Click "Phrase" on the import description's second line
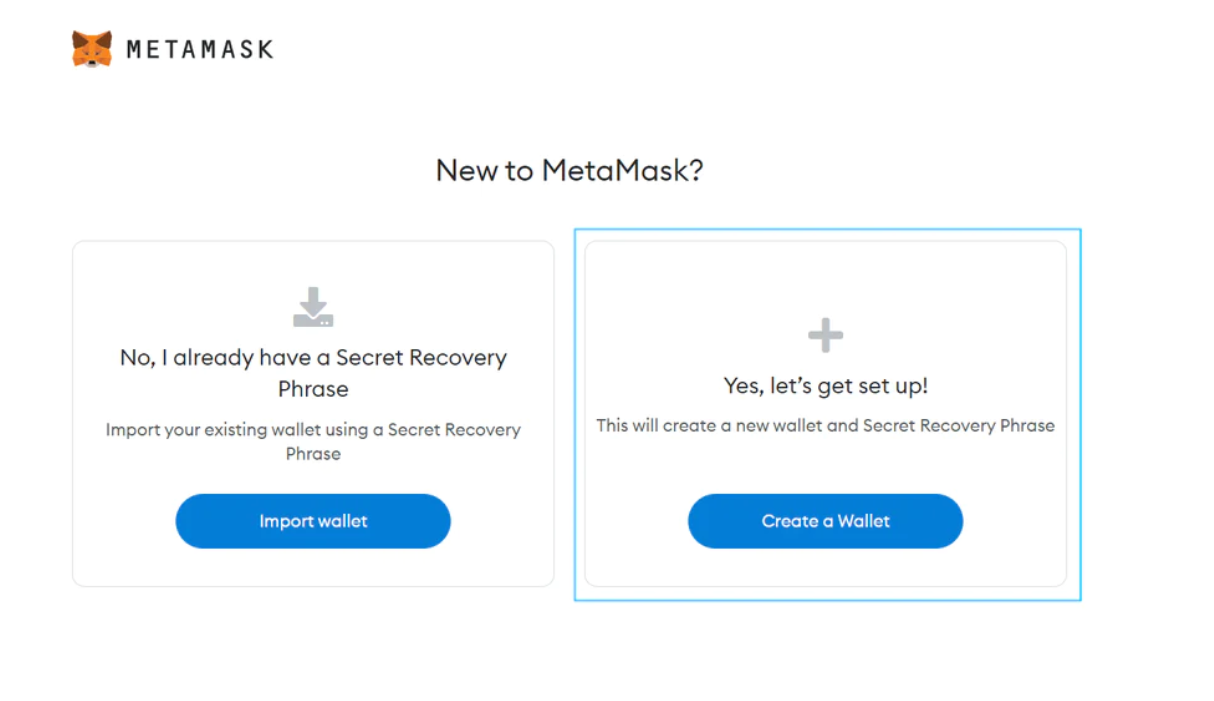Viewport: 1214px width, 701px height. tap(313, 454)
